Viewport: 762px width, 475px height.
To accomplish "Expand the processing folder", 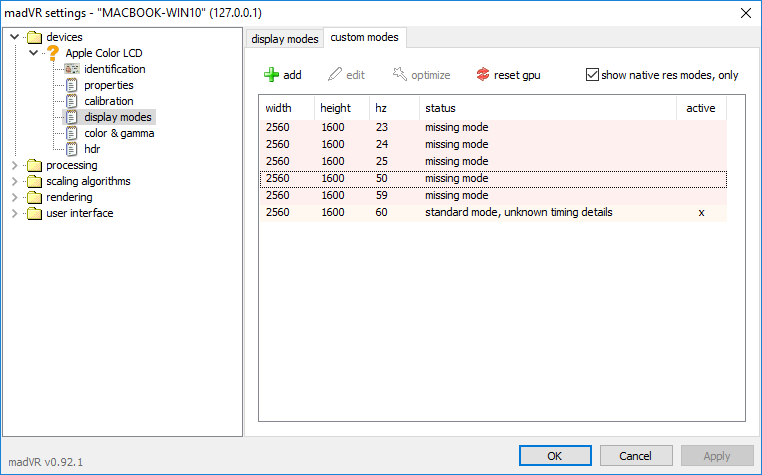I will pos(14,165).
